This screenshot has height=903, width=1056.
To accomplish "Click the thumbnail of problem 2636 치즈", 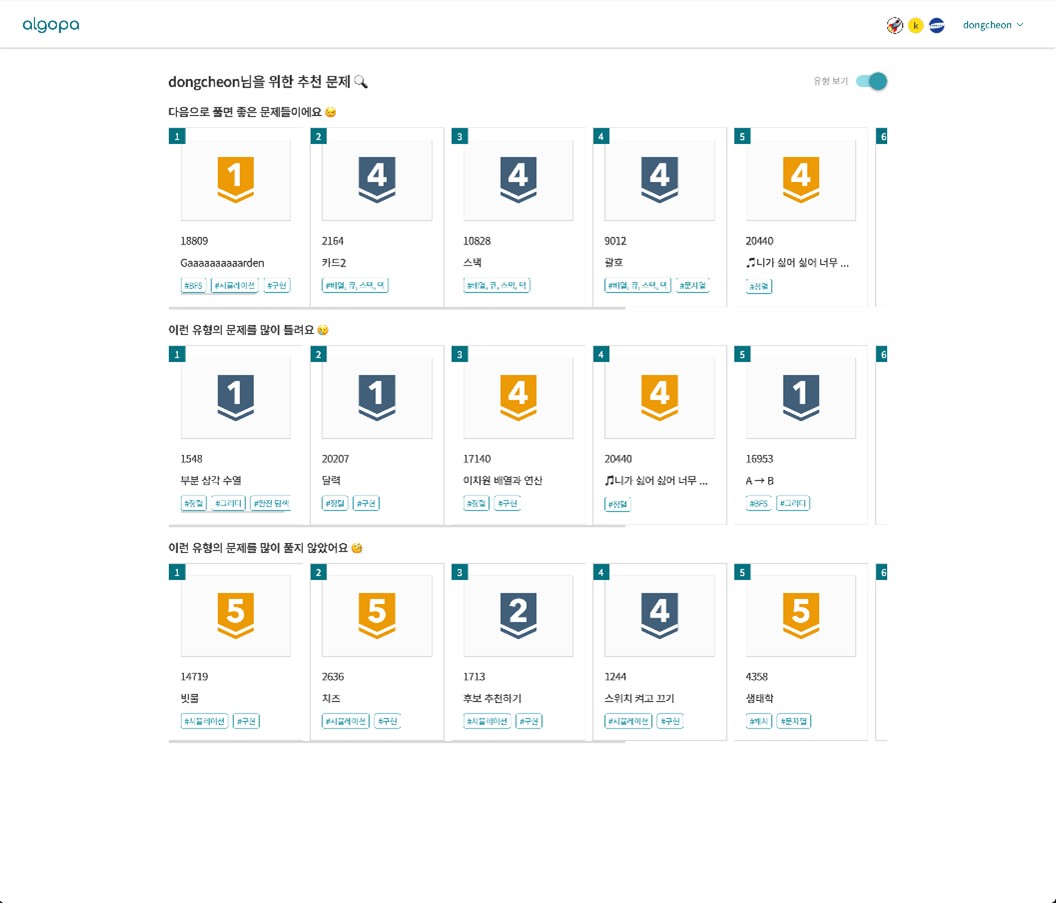I will pos(376,616).
